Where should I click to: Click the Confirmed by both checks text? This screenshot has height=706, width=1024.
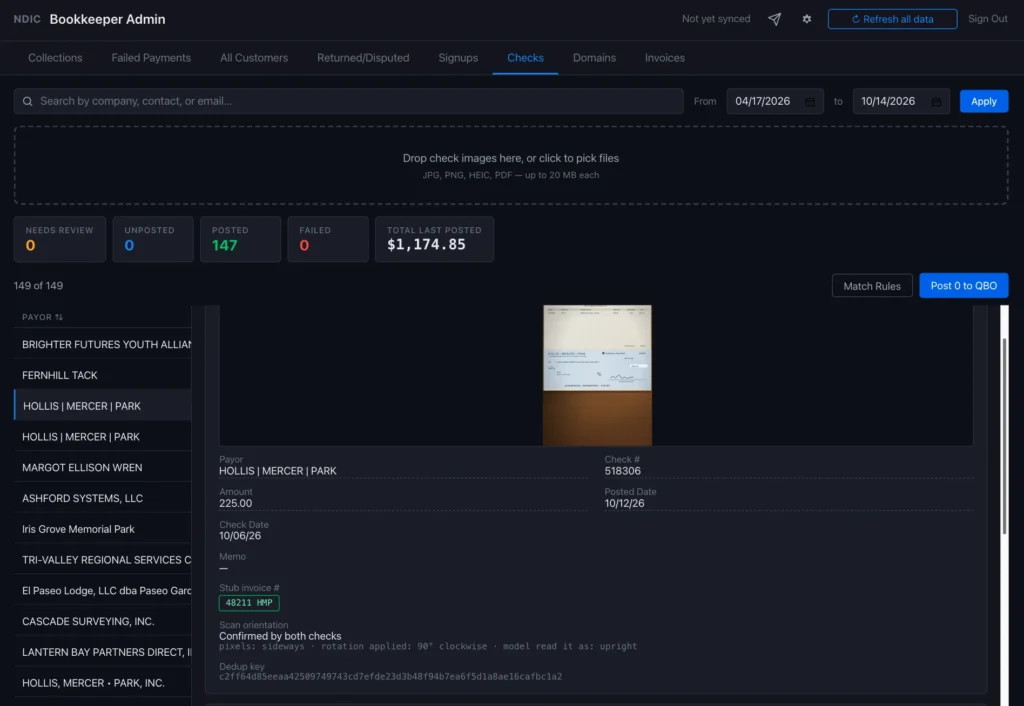[x=280, y=635]
